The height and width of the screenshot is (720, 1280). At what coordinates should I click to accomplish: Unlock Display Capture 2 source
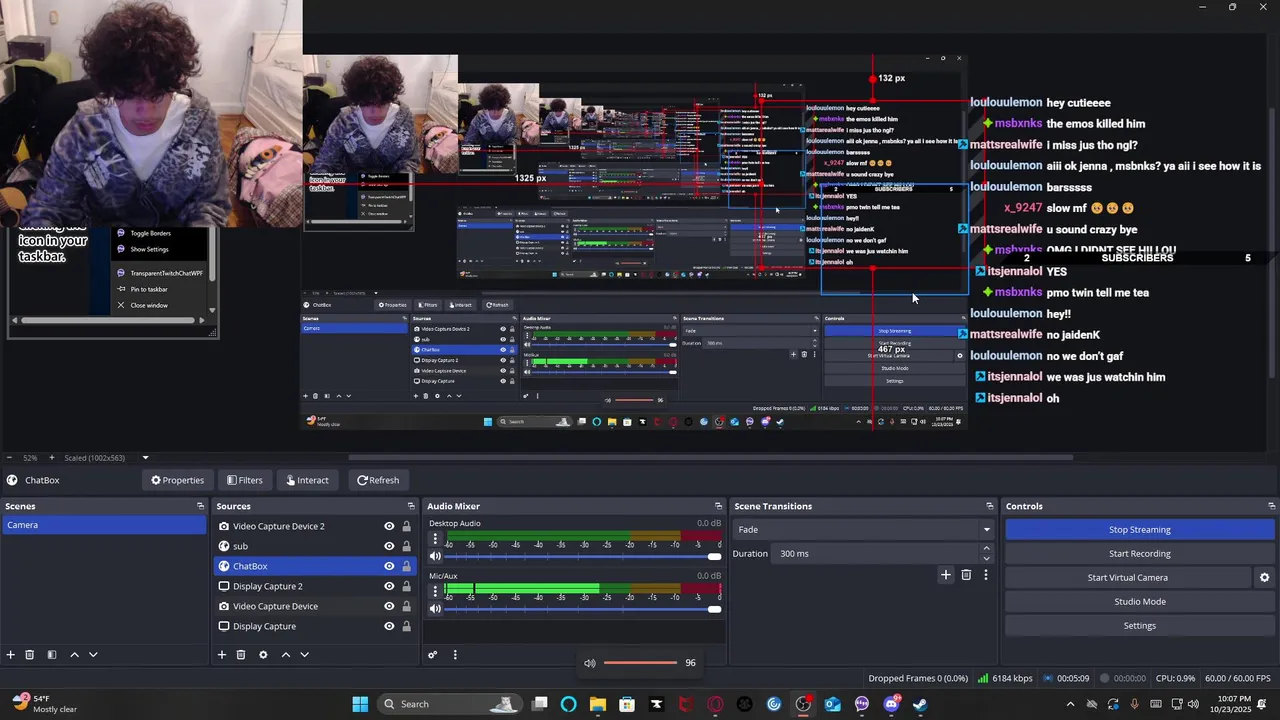pos(406,586)
